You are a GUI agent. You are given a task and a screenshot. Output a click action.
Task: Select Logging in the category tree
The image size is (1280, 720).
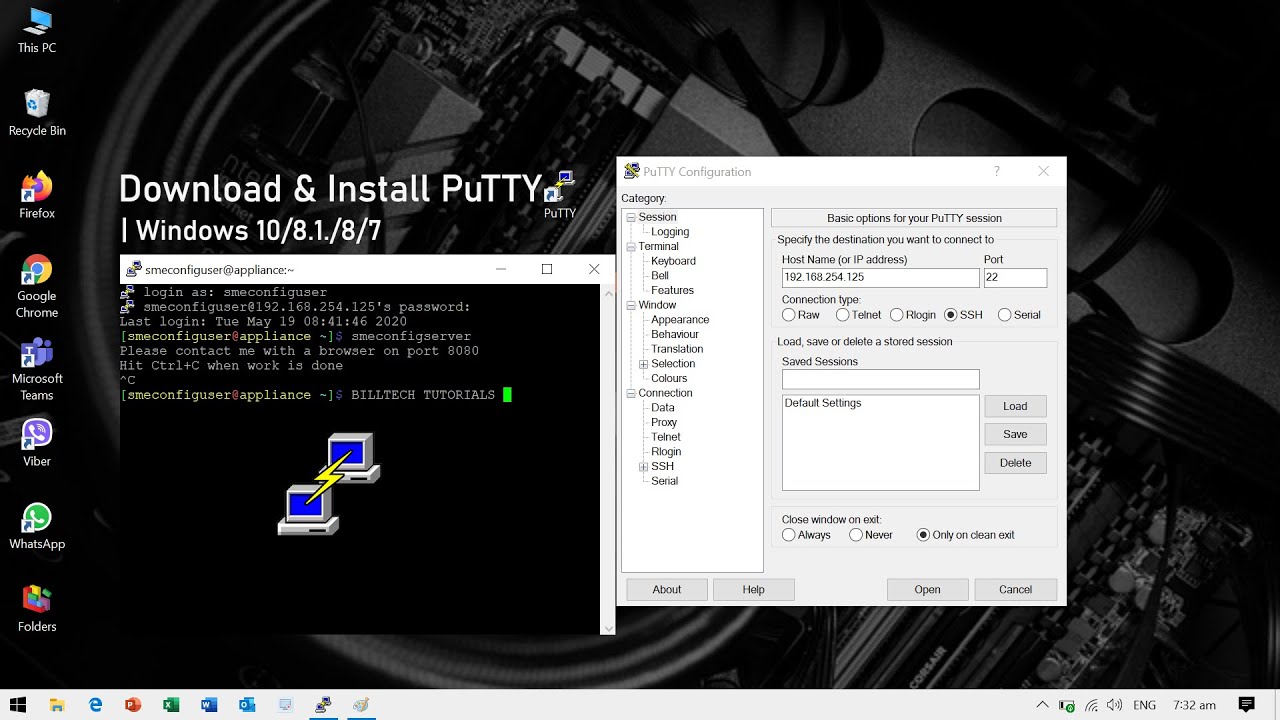670,232
